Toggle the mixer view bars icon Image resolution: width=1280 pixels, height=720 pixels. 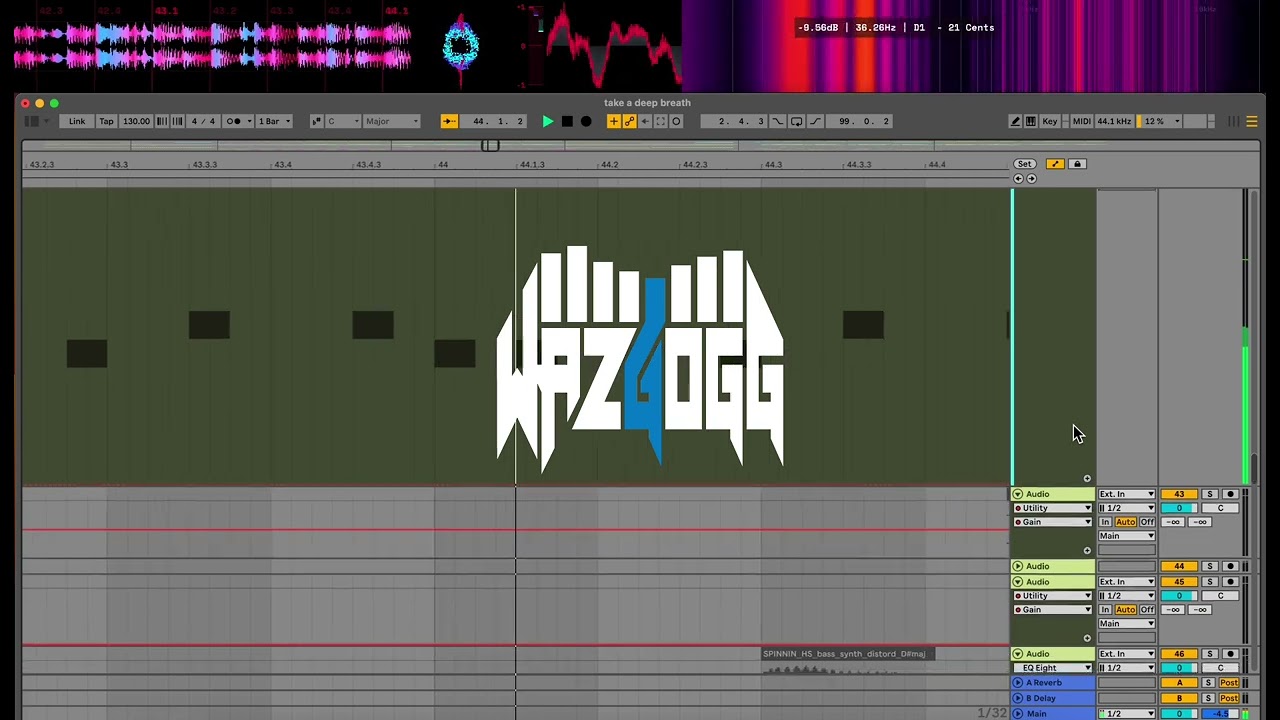pyautogui.click(x=1234, y=121)
